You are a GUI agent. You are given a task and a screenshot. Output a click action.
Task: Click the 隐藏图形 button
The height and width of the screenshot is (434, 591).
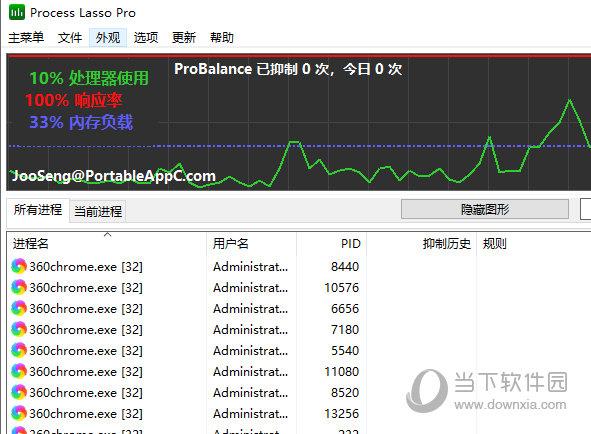[x=485, y=209]
